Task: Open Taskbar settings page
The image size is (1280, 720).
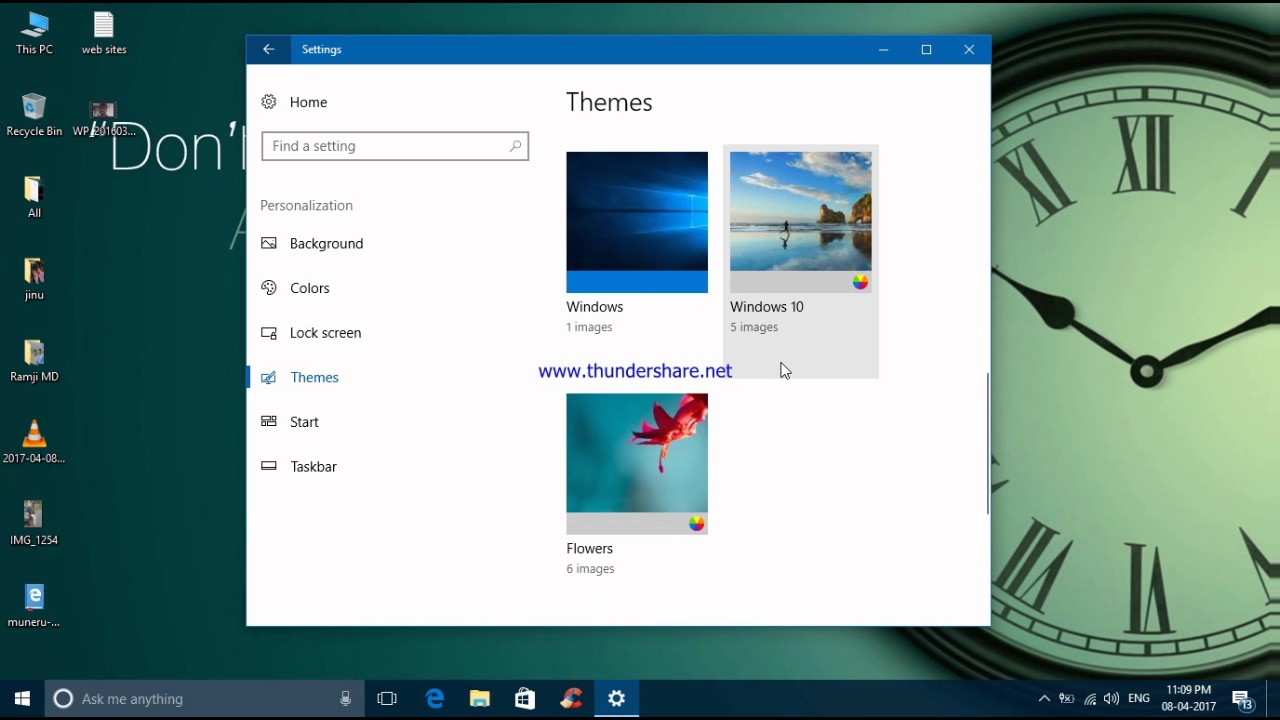Action: (x=313, y=467)
